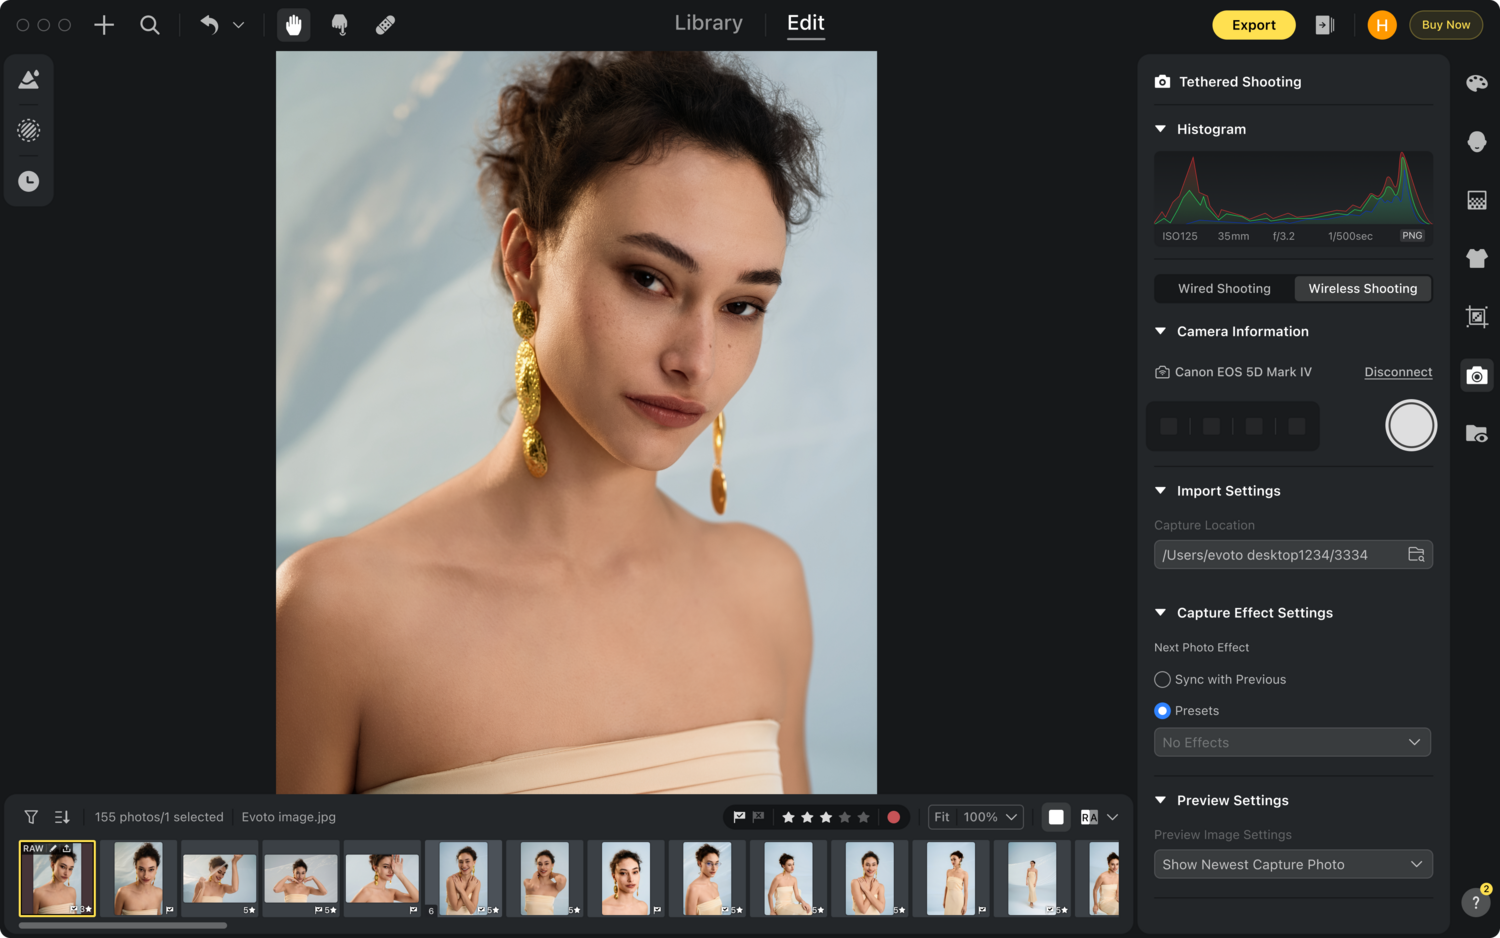Select the Presets radio option
Screen dimensions: 1500x938
click(1162, 711)
